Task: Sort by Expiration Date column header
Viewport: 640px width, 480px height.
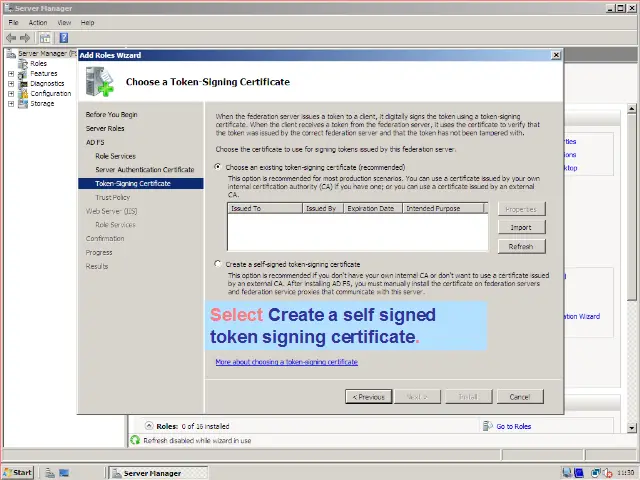Action: 373,208
